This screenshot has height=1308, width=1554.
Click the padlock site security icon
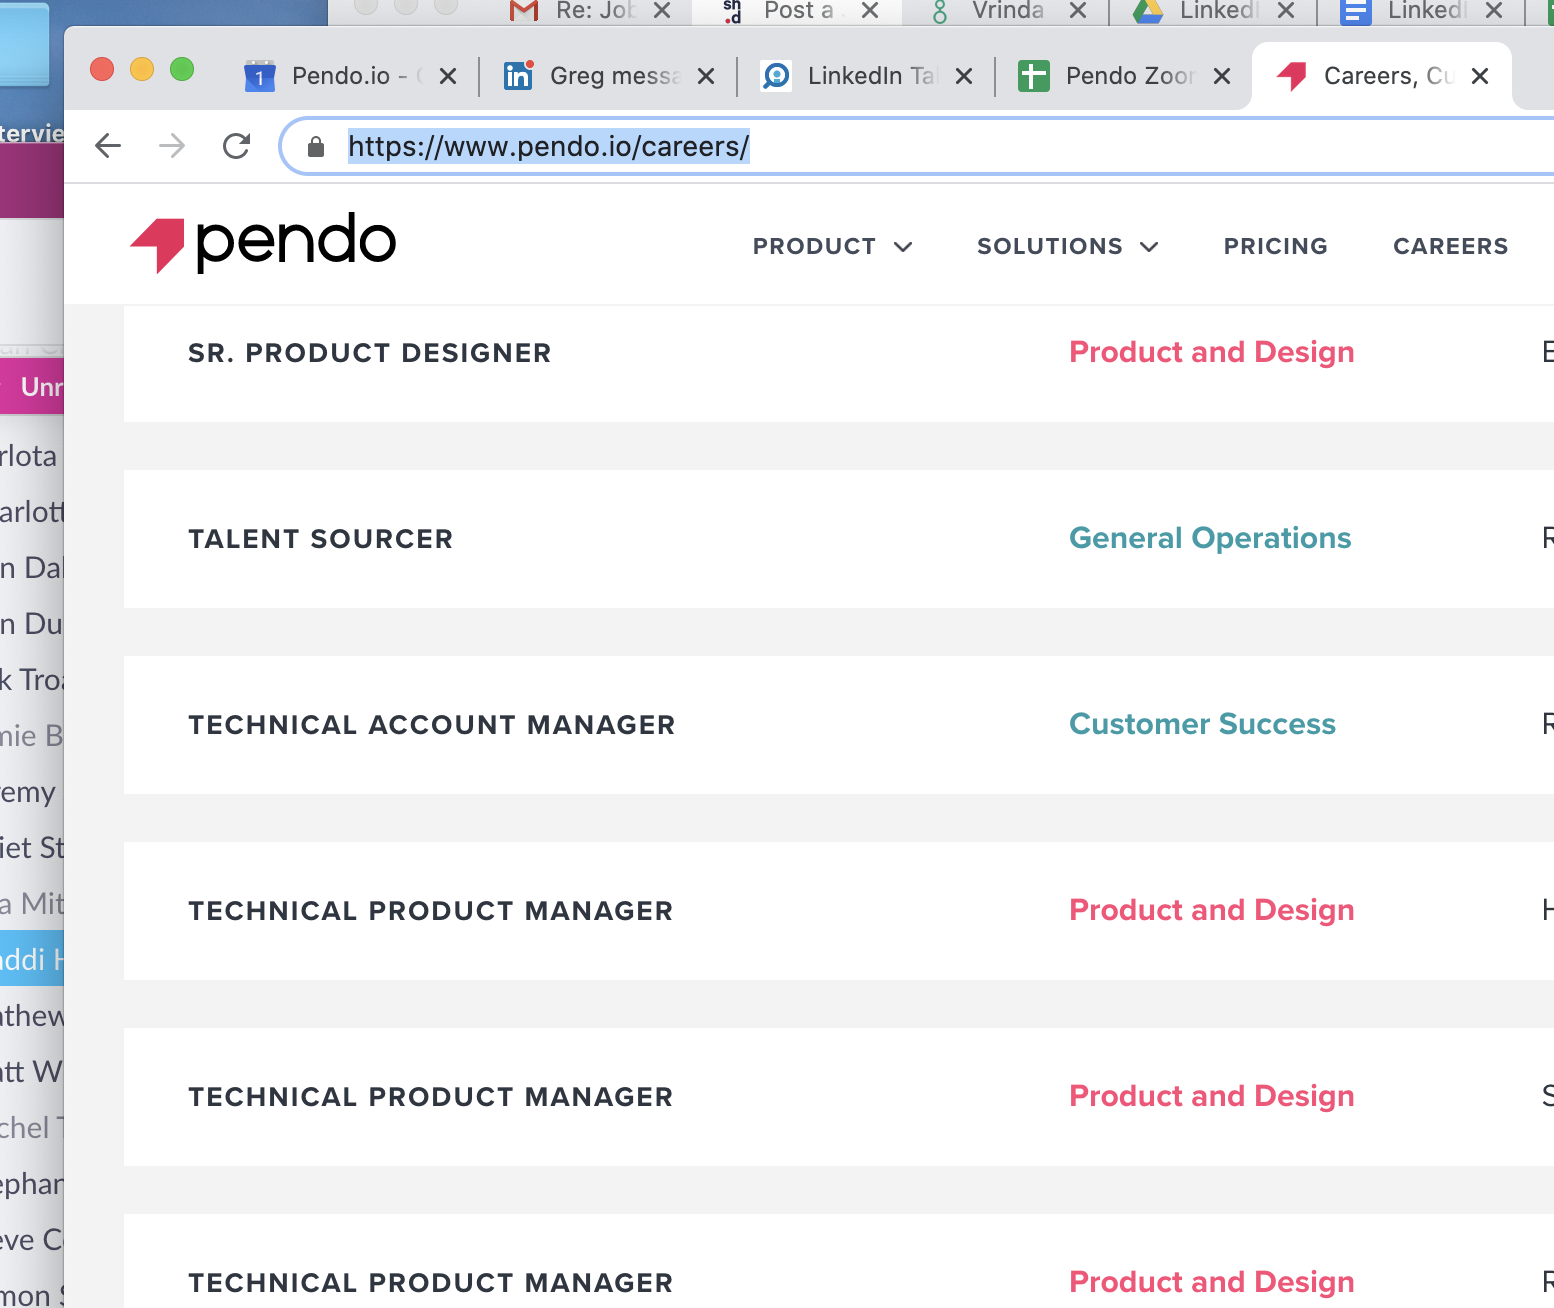click(x=316, y=147)
